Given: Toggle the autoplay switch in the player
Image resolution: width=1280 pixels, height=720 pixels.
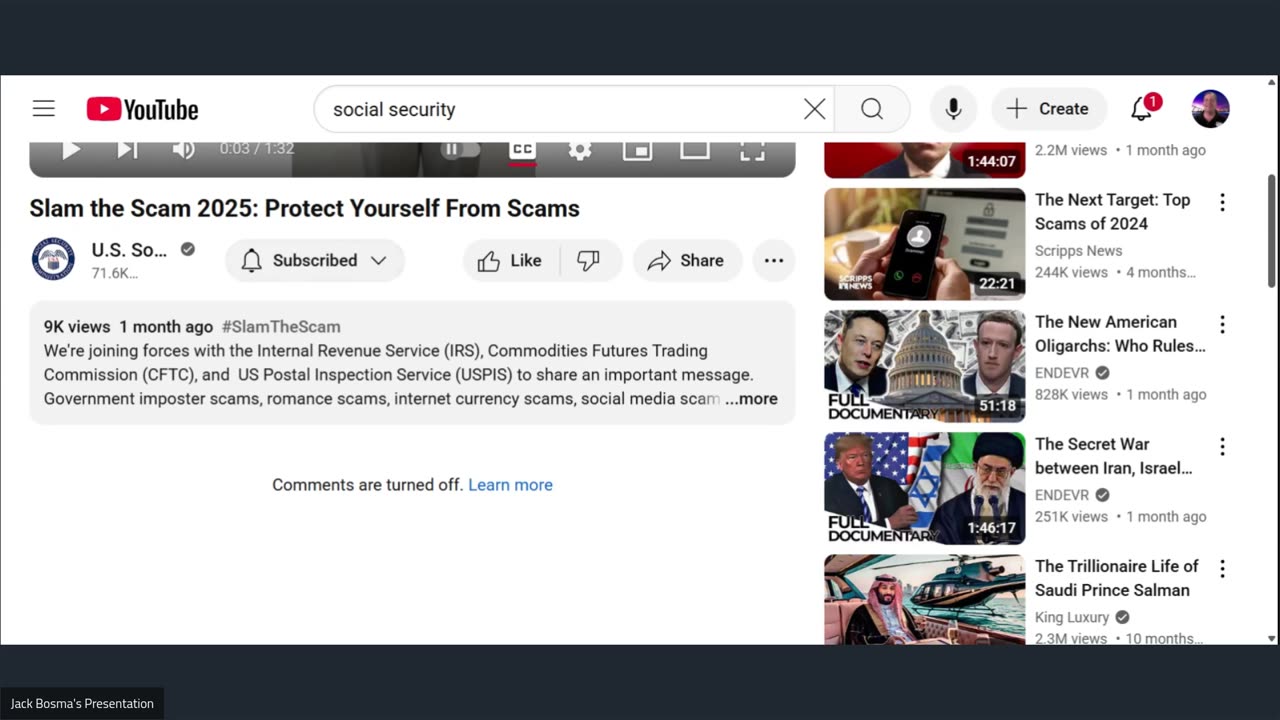Looking at the screenshot, I should coord(460,150).
